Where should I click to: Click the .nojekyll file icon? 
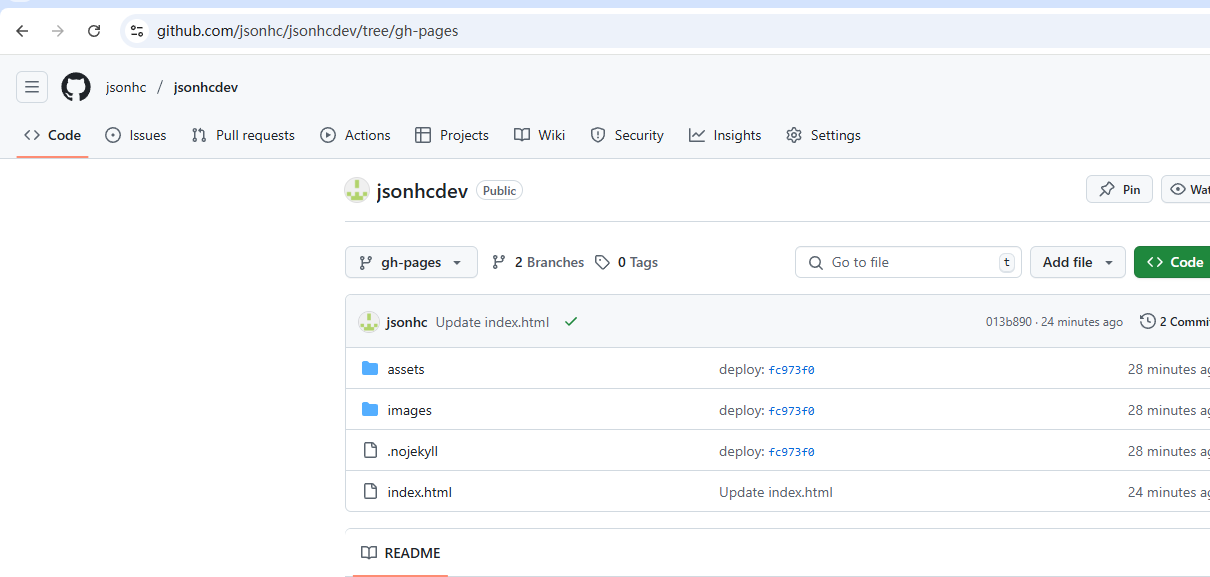coord(370,451)
